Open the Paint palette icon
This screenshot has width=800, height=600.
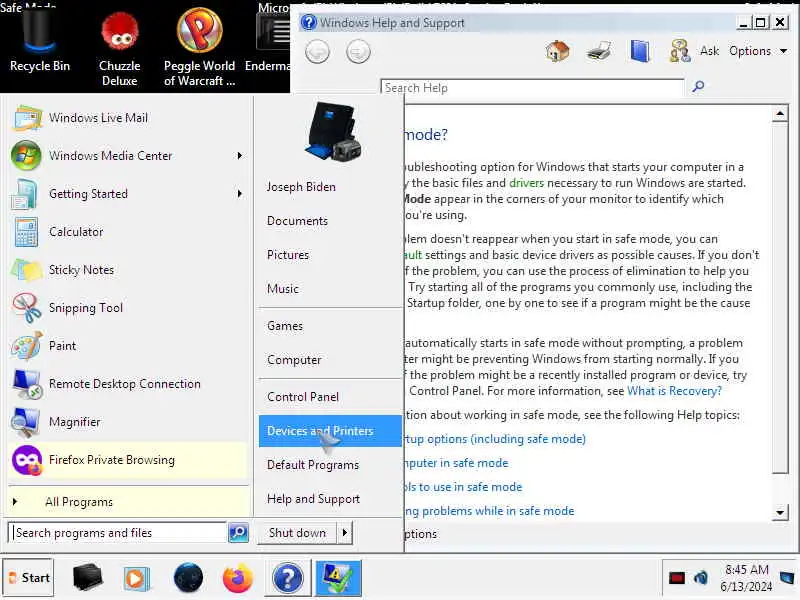click(27, 346)
